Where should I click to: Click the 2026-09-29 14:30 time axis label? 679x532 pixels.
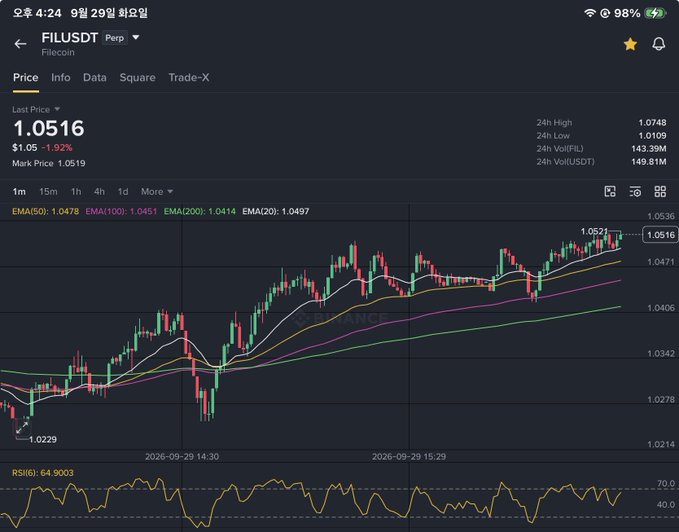click(x=182, y=456)
